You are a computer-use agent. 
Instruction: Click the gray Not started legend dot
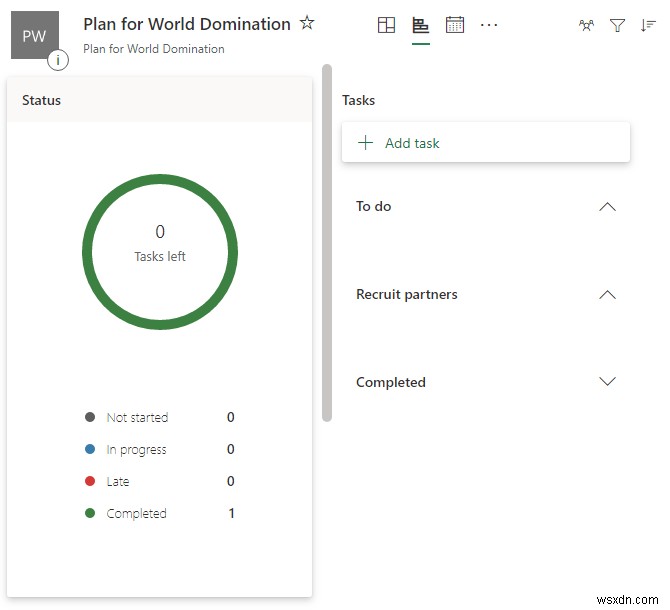point(90,417)
